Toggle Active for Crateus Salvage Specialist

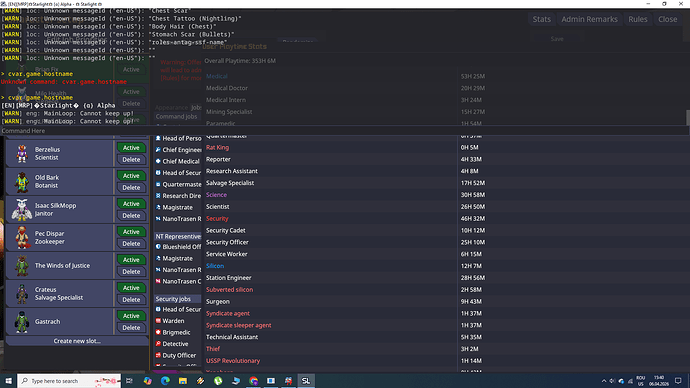pyautogui.click(x=131, y=288)
